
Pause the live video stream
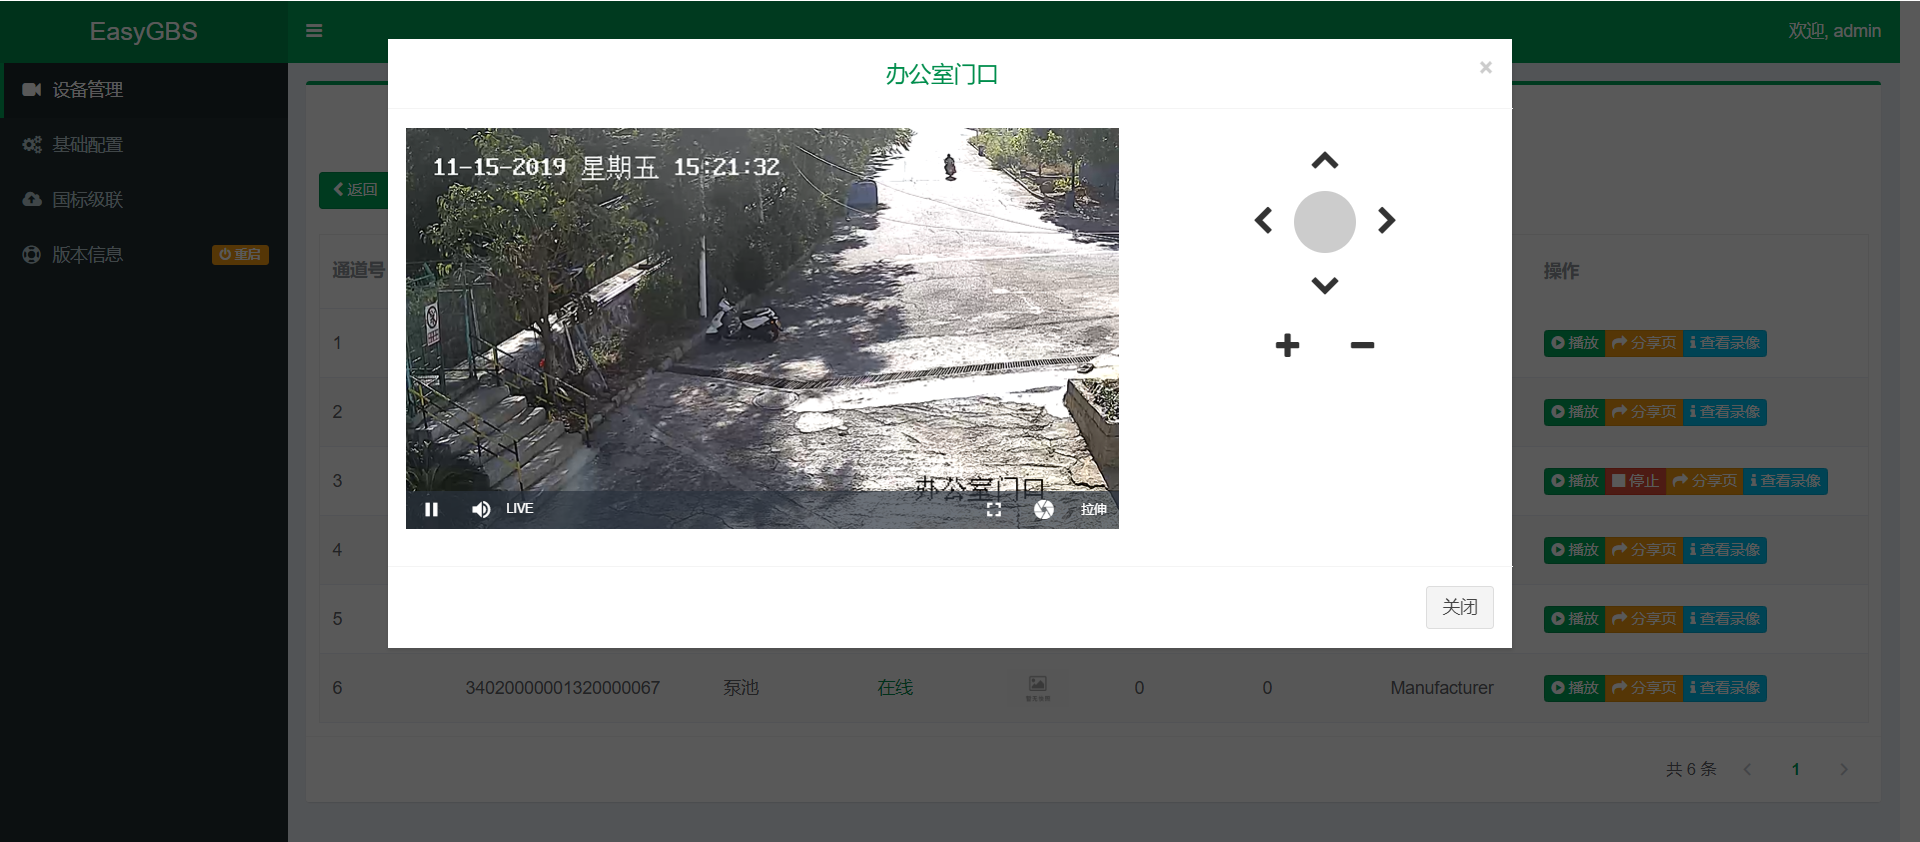pyautogui.click(x=432, y=509)
